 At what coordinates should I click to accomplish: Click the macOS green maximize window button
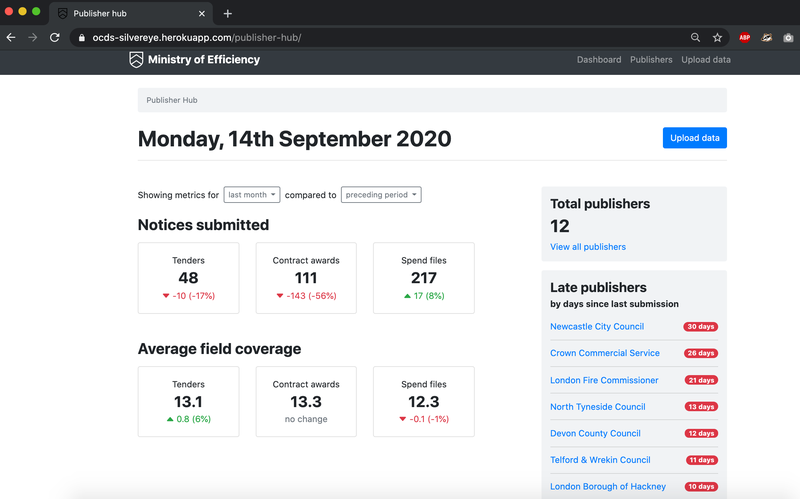click(x=36, y=11)
